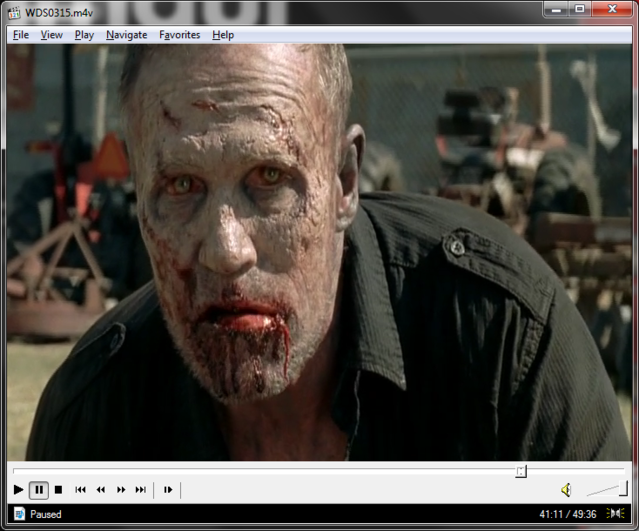Open the Favorites menu

(180, 35)
